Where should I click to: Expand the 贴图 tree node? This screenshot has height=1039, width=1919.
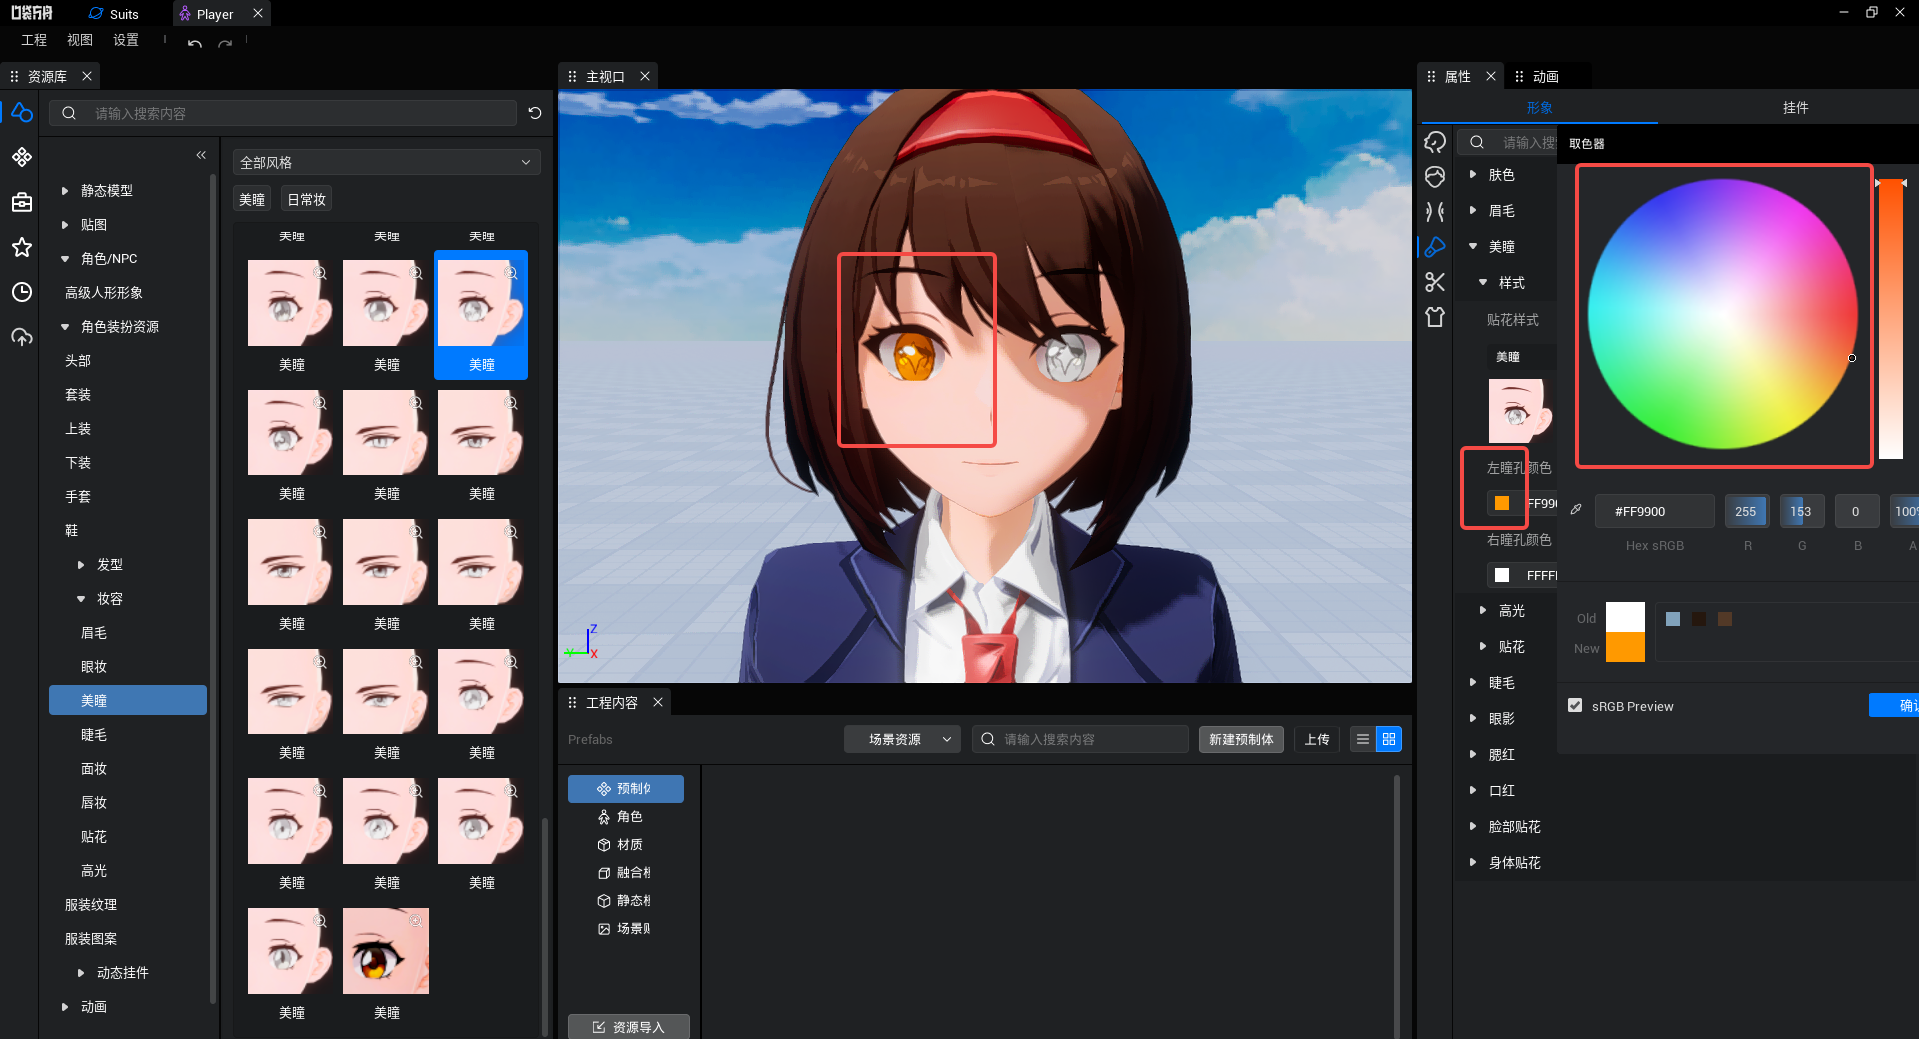(65, 224)
